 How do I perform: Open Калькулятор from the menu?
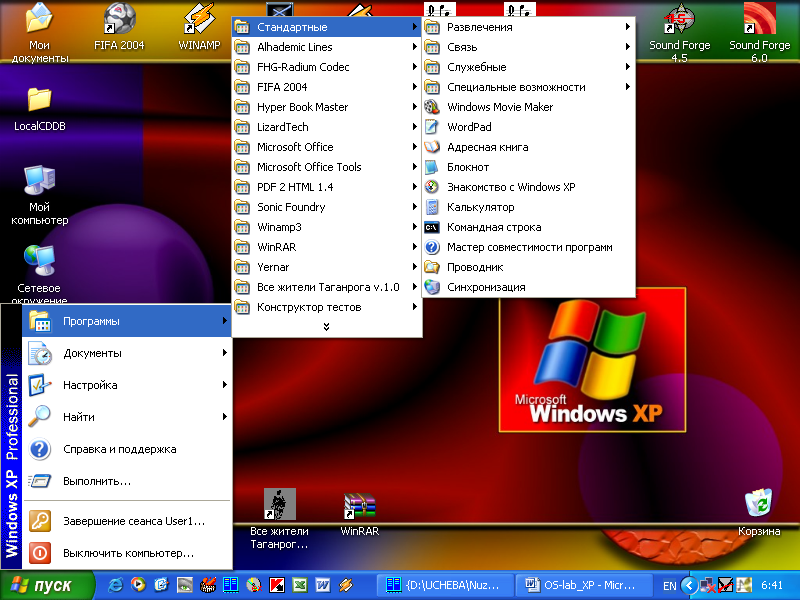coord(529,207)
